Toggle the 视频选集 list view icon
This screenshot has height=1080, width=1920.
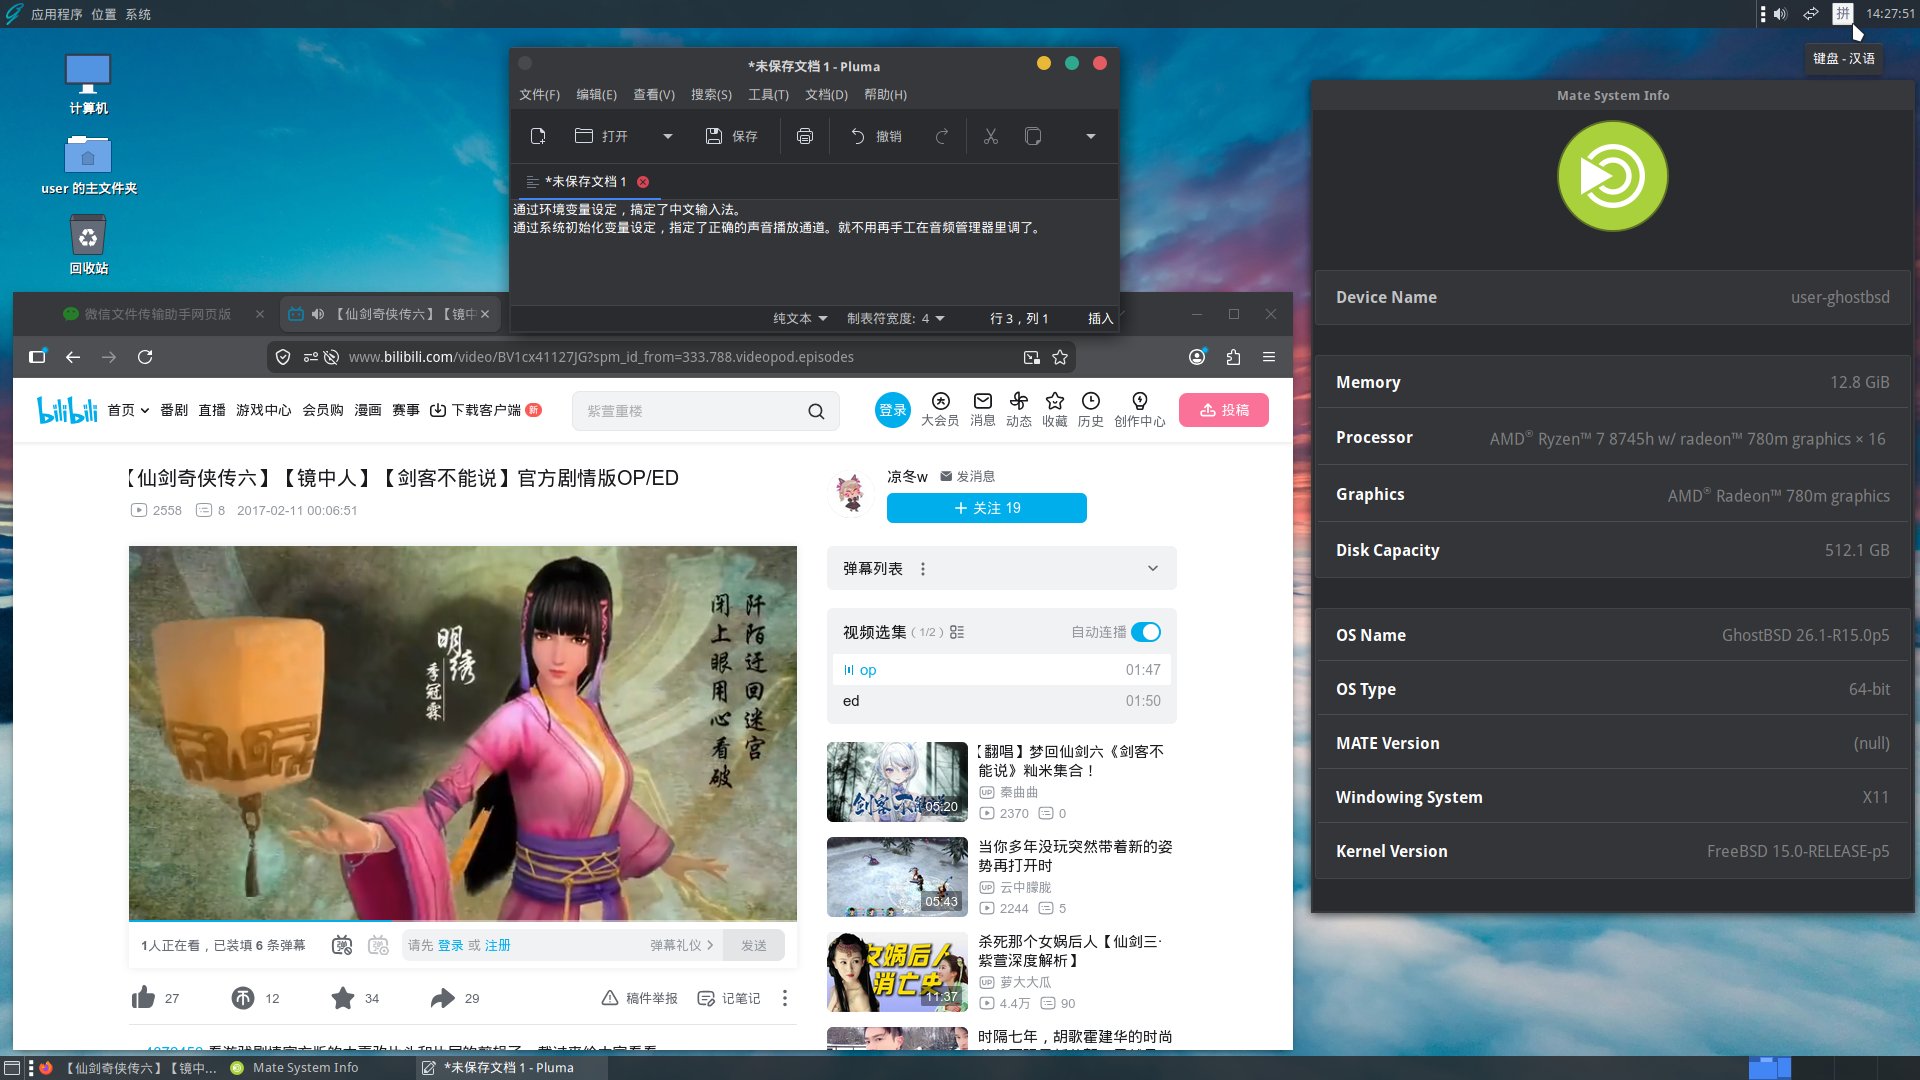(x=957, y=632)
